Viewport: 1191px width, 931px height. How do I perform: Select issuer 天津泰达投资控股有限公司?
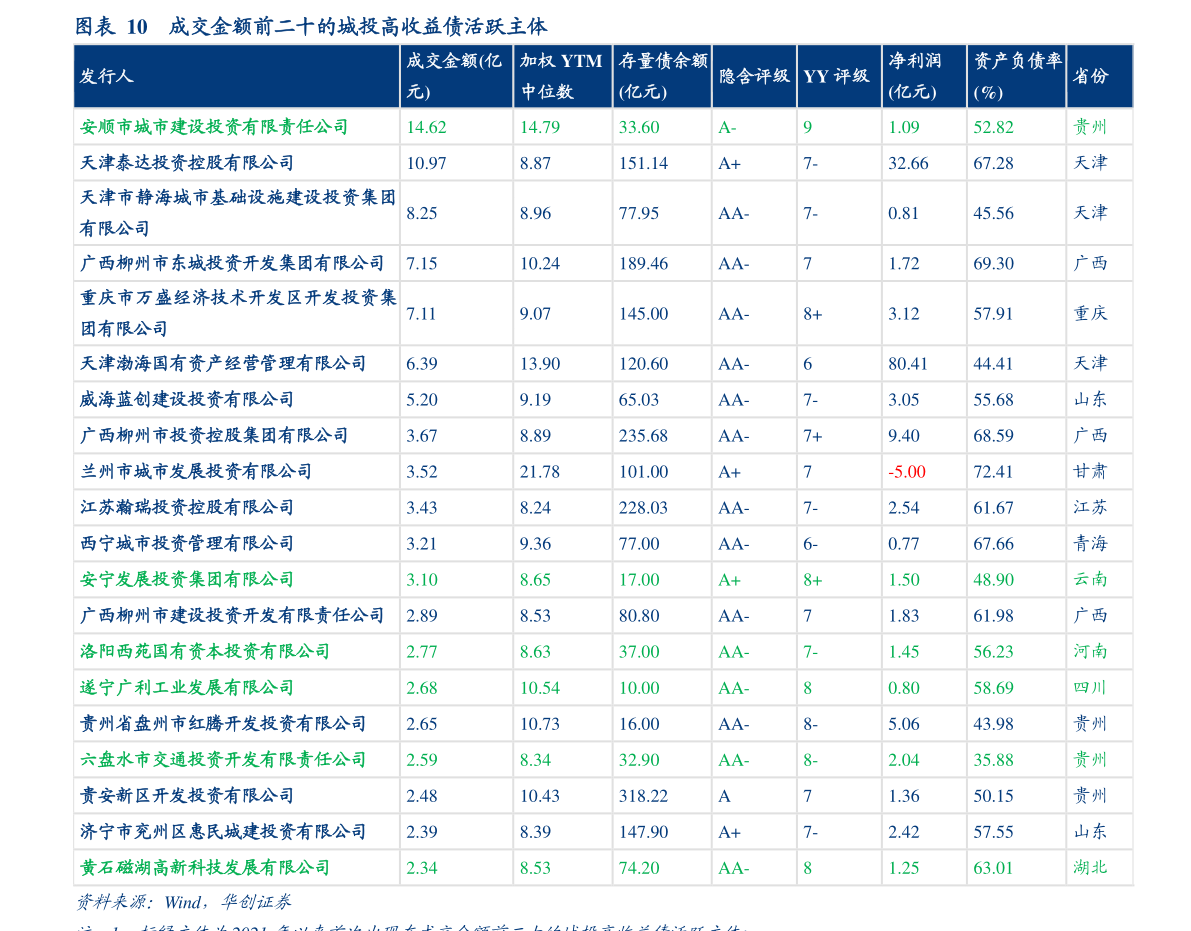pyautogui.click(x=187, y=163)
